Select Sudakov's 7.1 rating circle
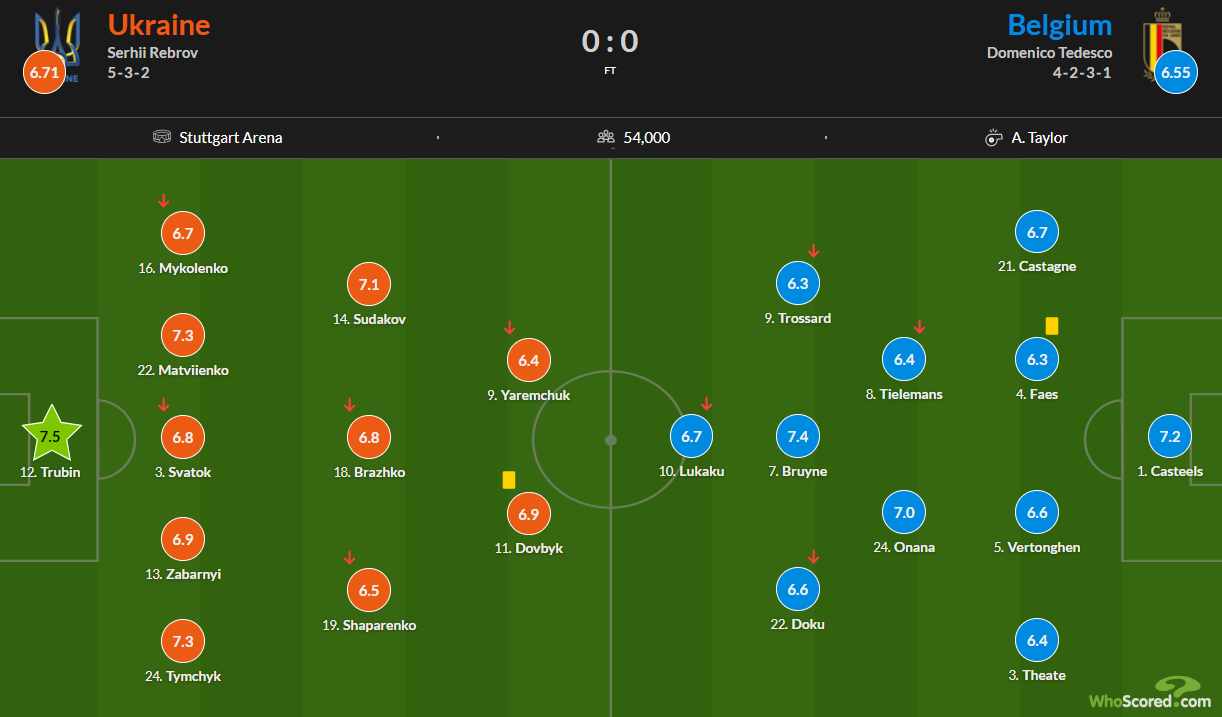Screen dimensions: 1222x717 369,285
